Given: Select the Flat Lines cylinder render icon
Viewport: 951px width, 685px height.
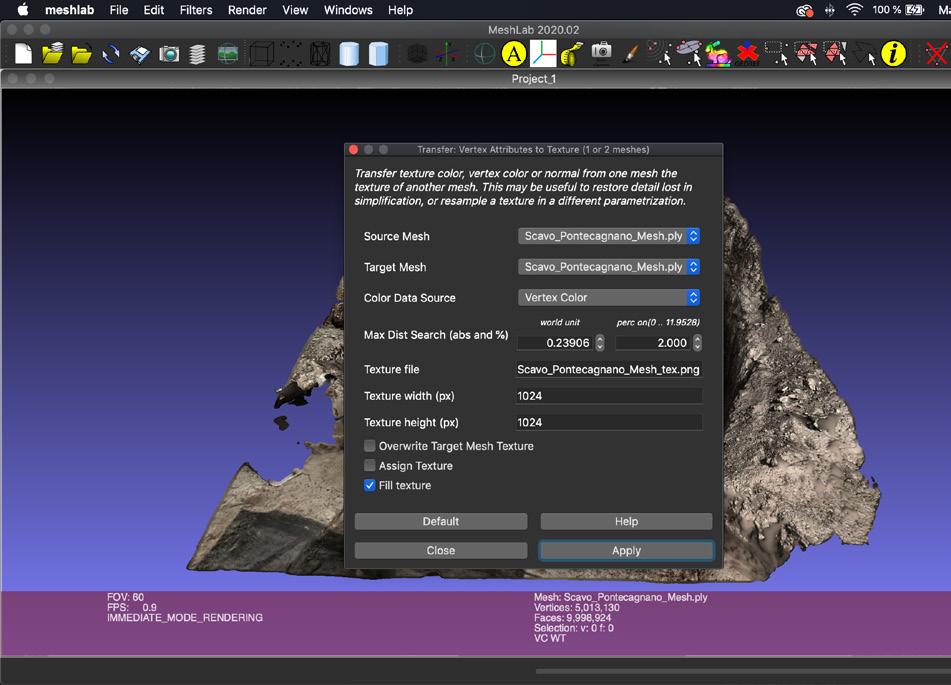Looking at the screenshot, I should pos(349,54).
